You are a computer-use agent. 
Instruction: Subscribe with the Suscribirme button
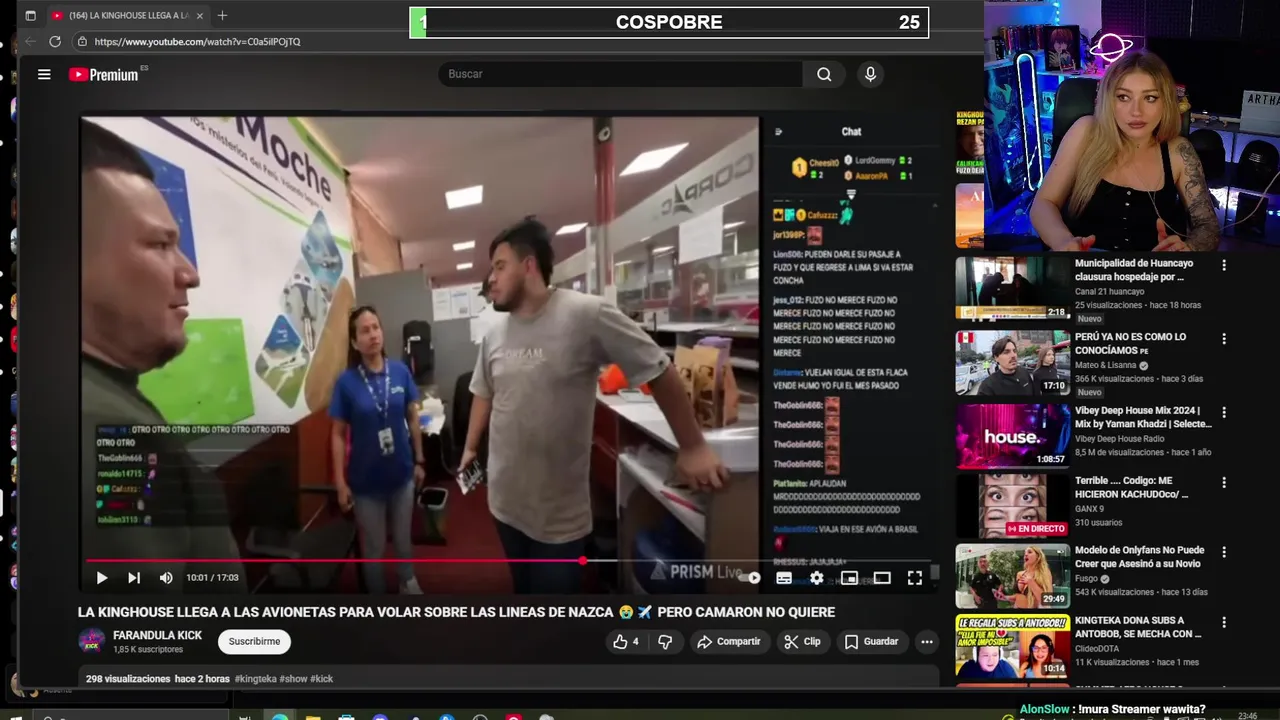pyautogui.click(x=254, y=642)
